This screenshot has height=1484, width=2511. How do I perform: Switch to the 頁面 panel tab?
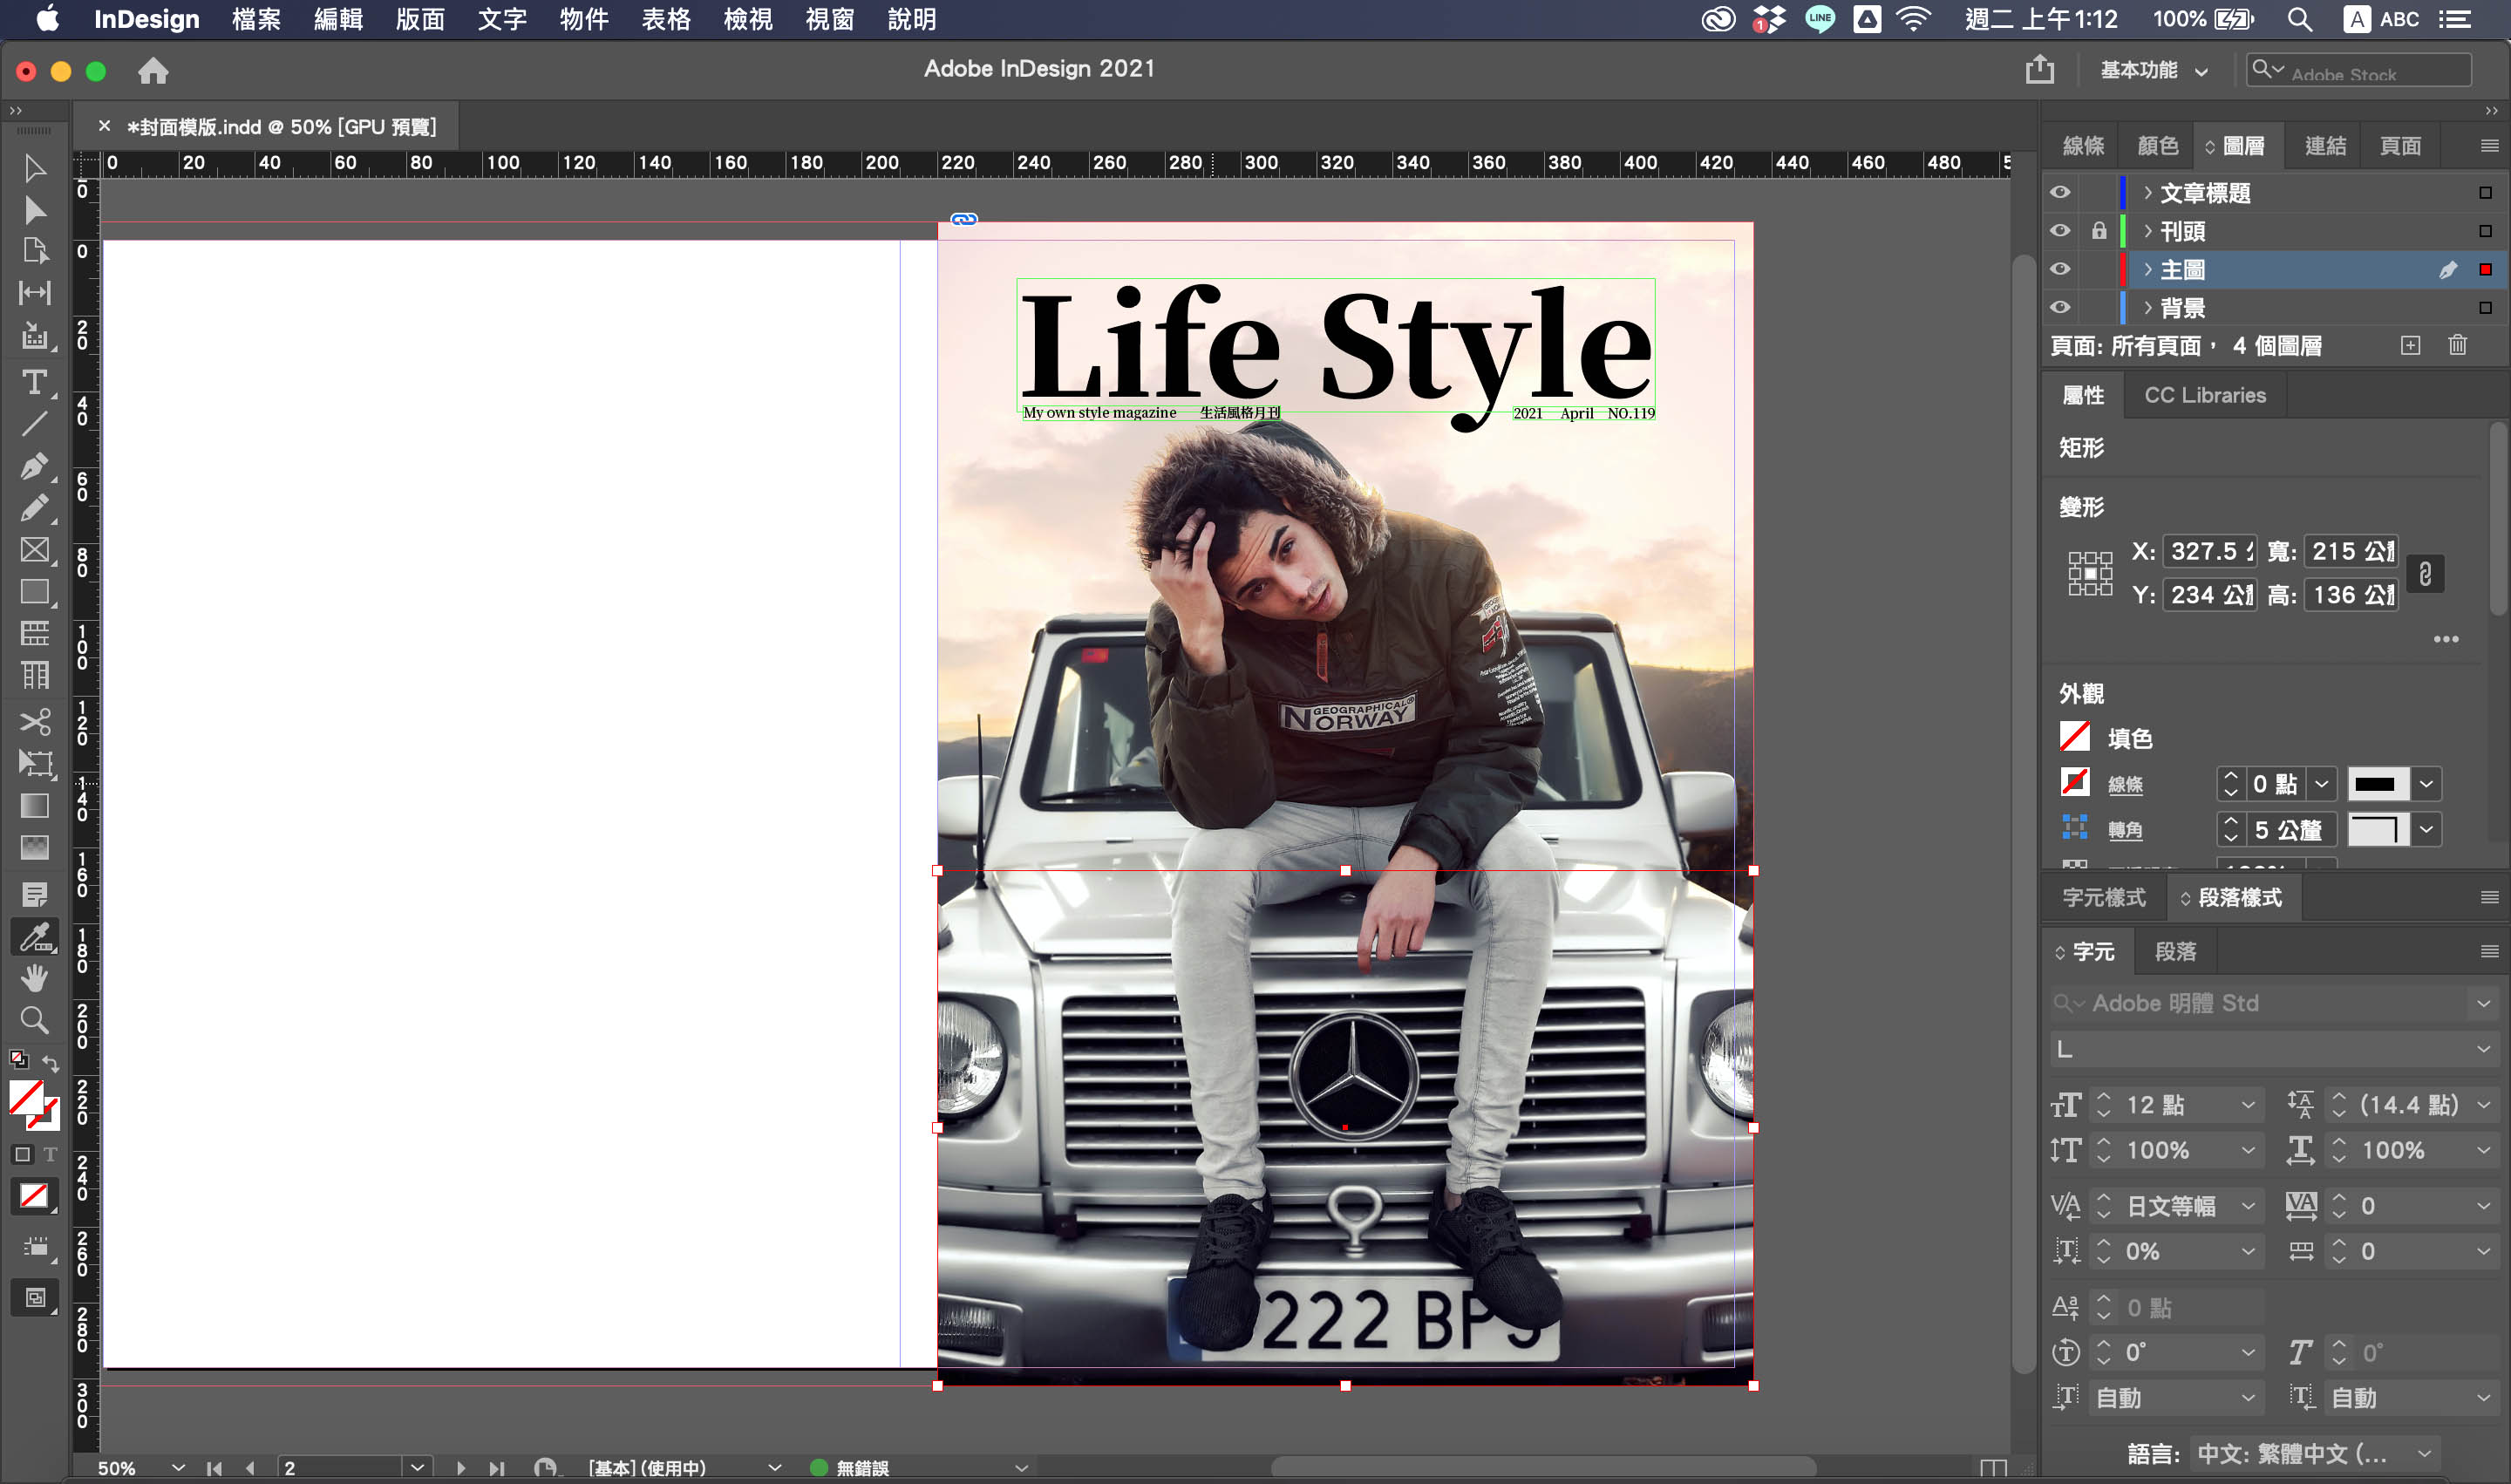2400,146
